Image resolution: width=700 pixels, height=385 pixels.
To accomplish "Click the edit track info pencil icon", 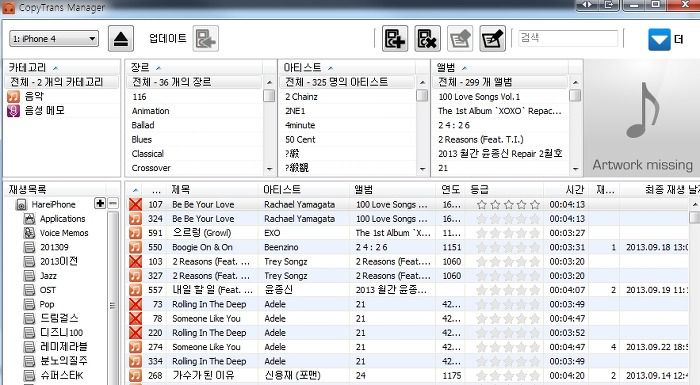I will click(x=492, y=39).
